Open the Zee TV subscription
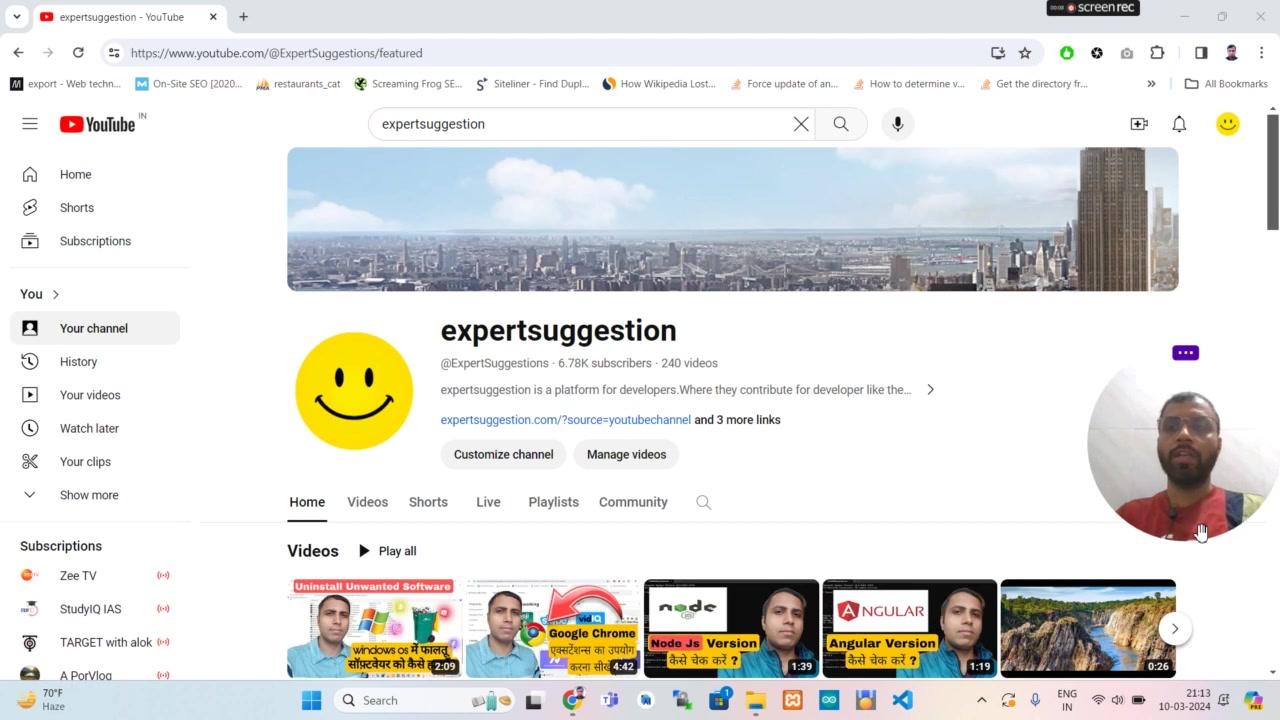1280x720 pixels. (x=95, y=576)
